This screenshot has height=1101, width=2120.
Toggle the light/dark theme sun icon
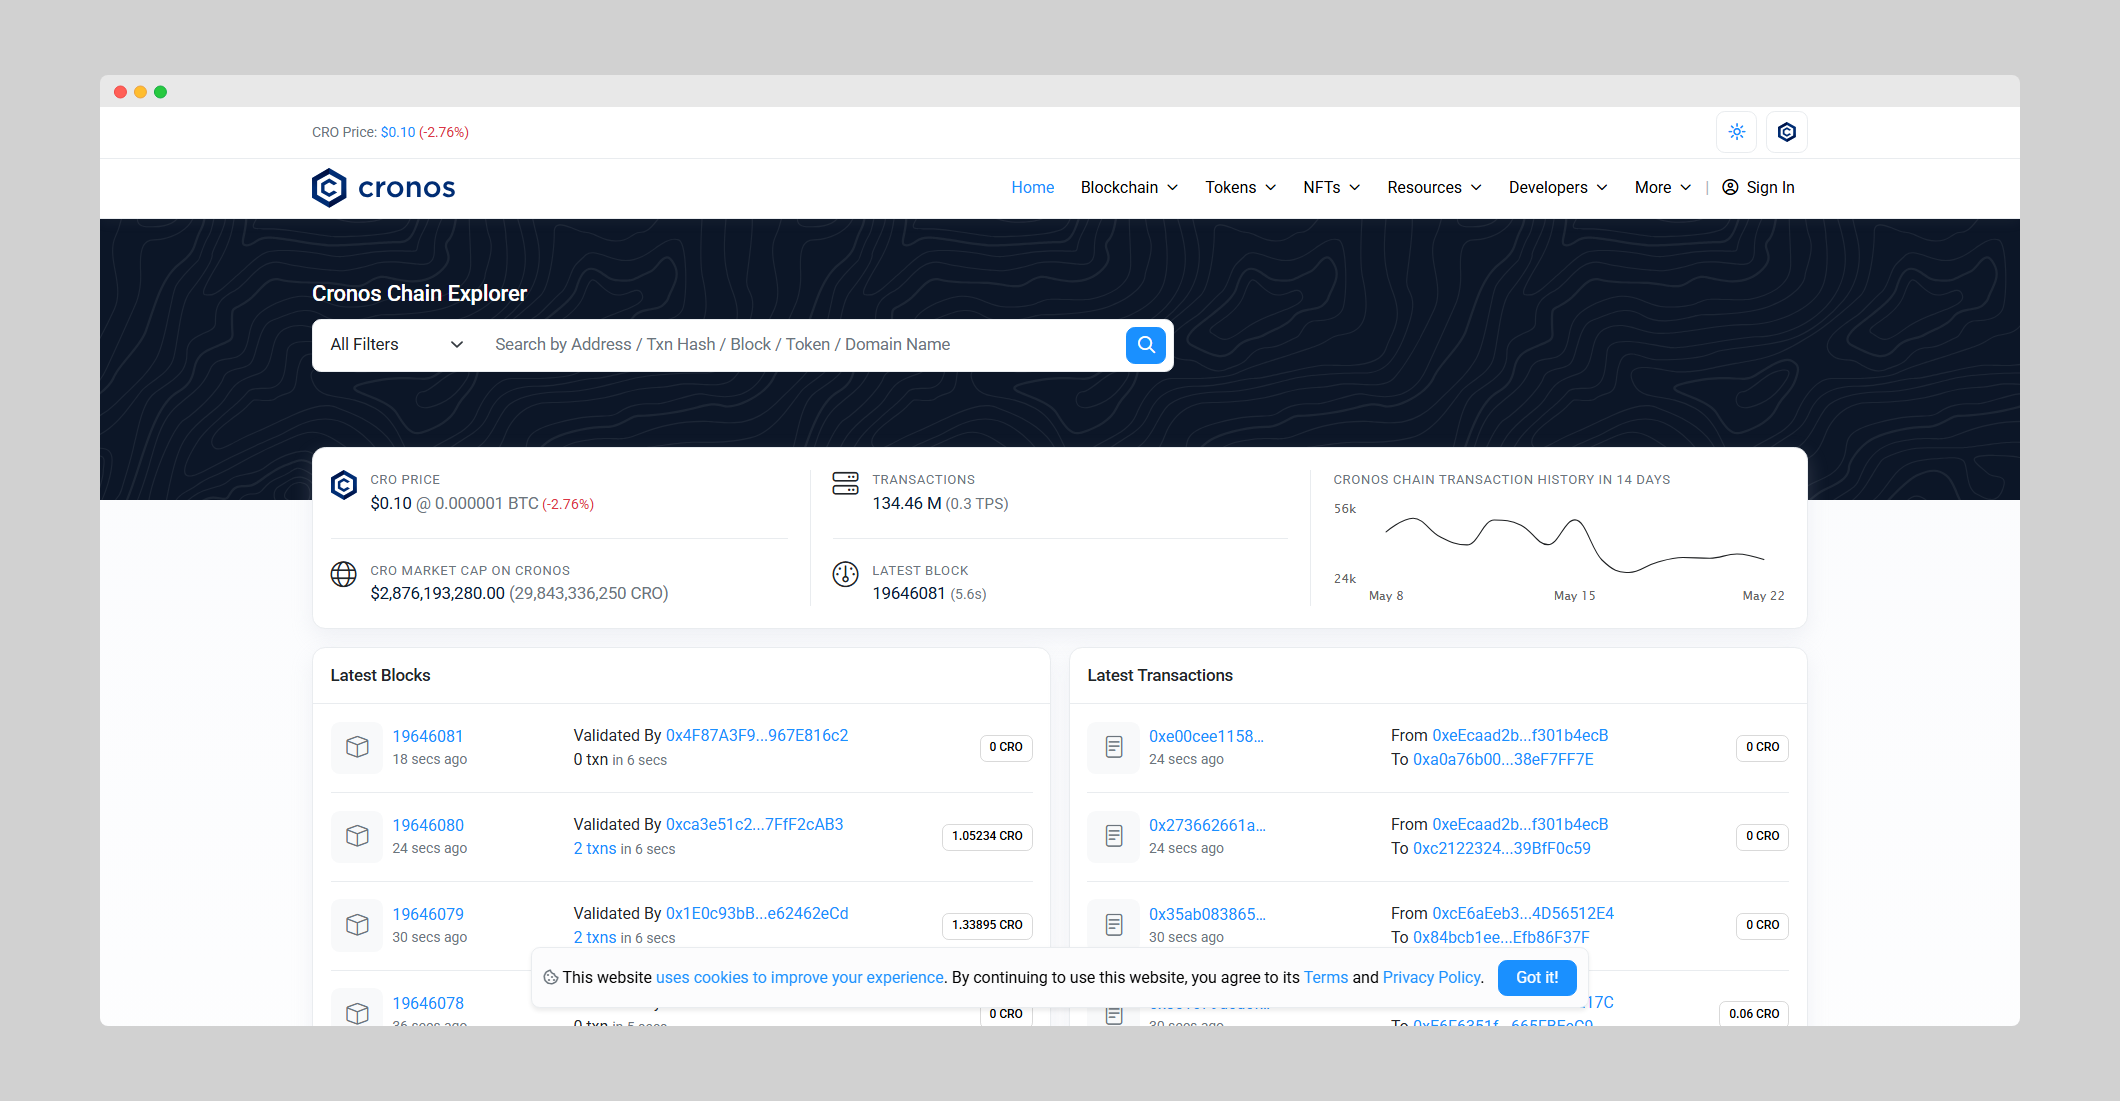tap(1737, 132)
